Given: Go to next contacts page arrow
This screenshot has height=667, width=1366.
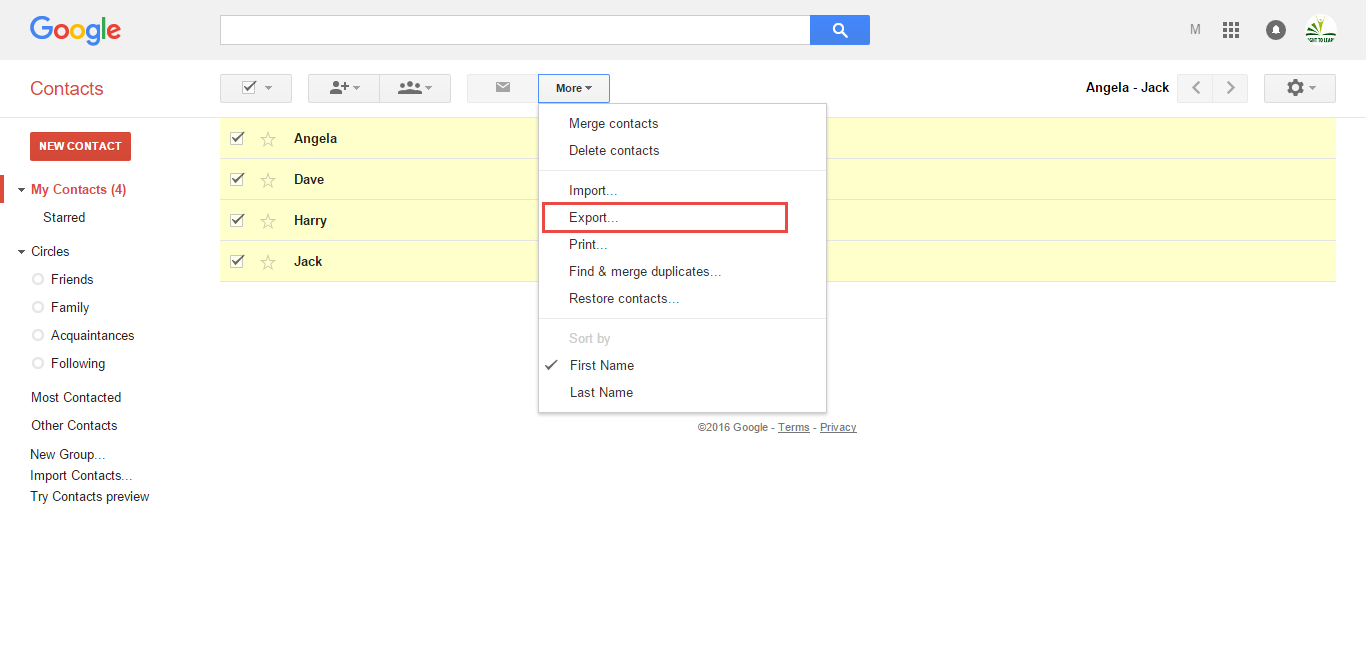Looking at the screenshot, I should [x=1230, y=88].
